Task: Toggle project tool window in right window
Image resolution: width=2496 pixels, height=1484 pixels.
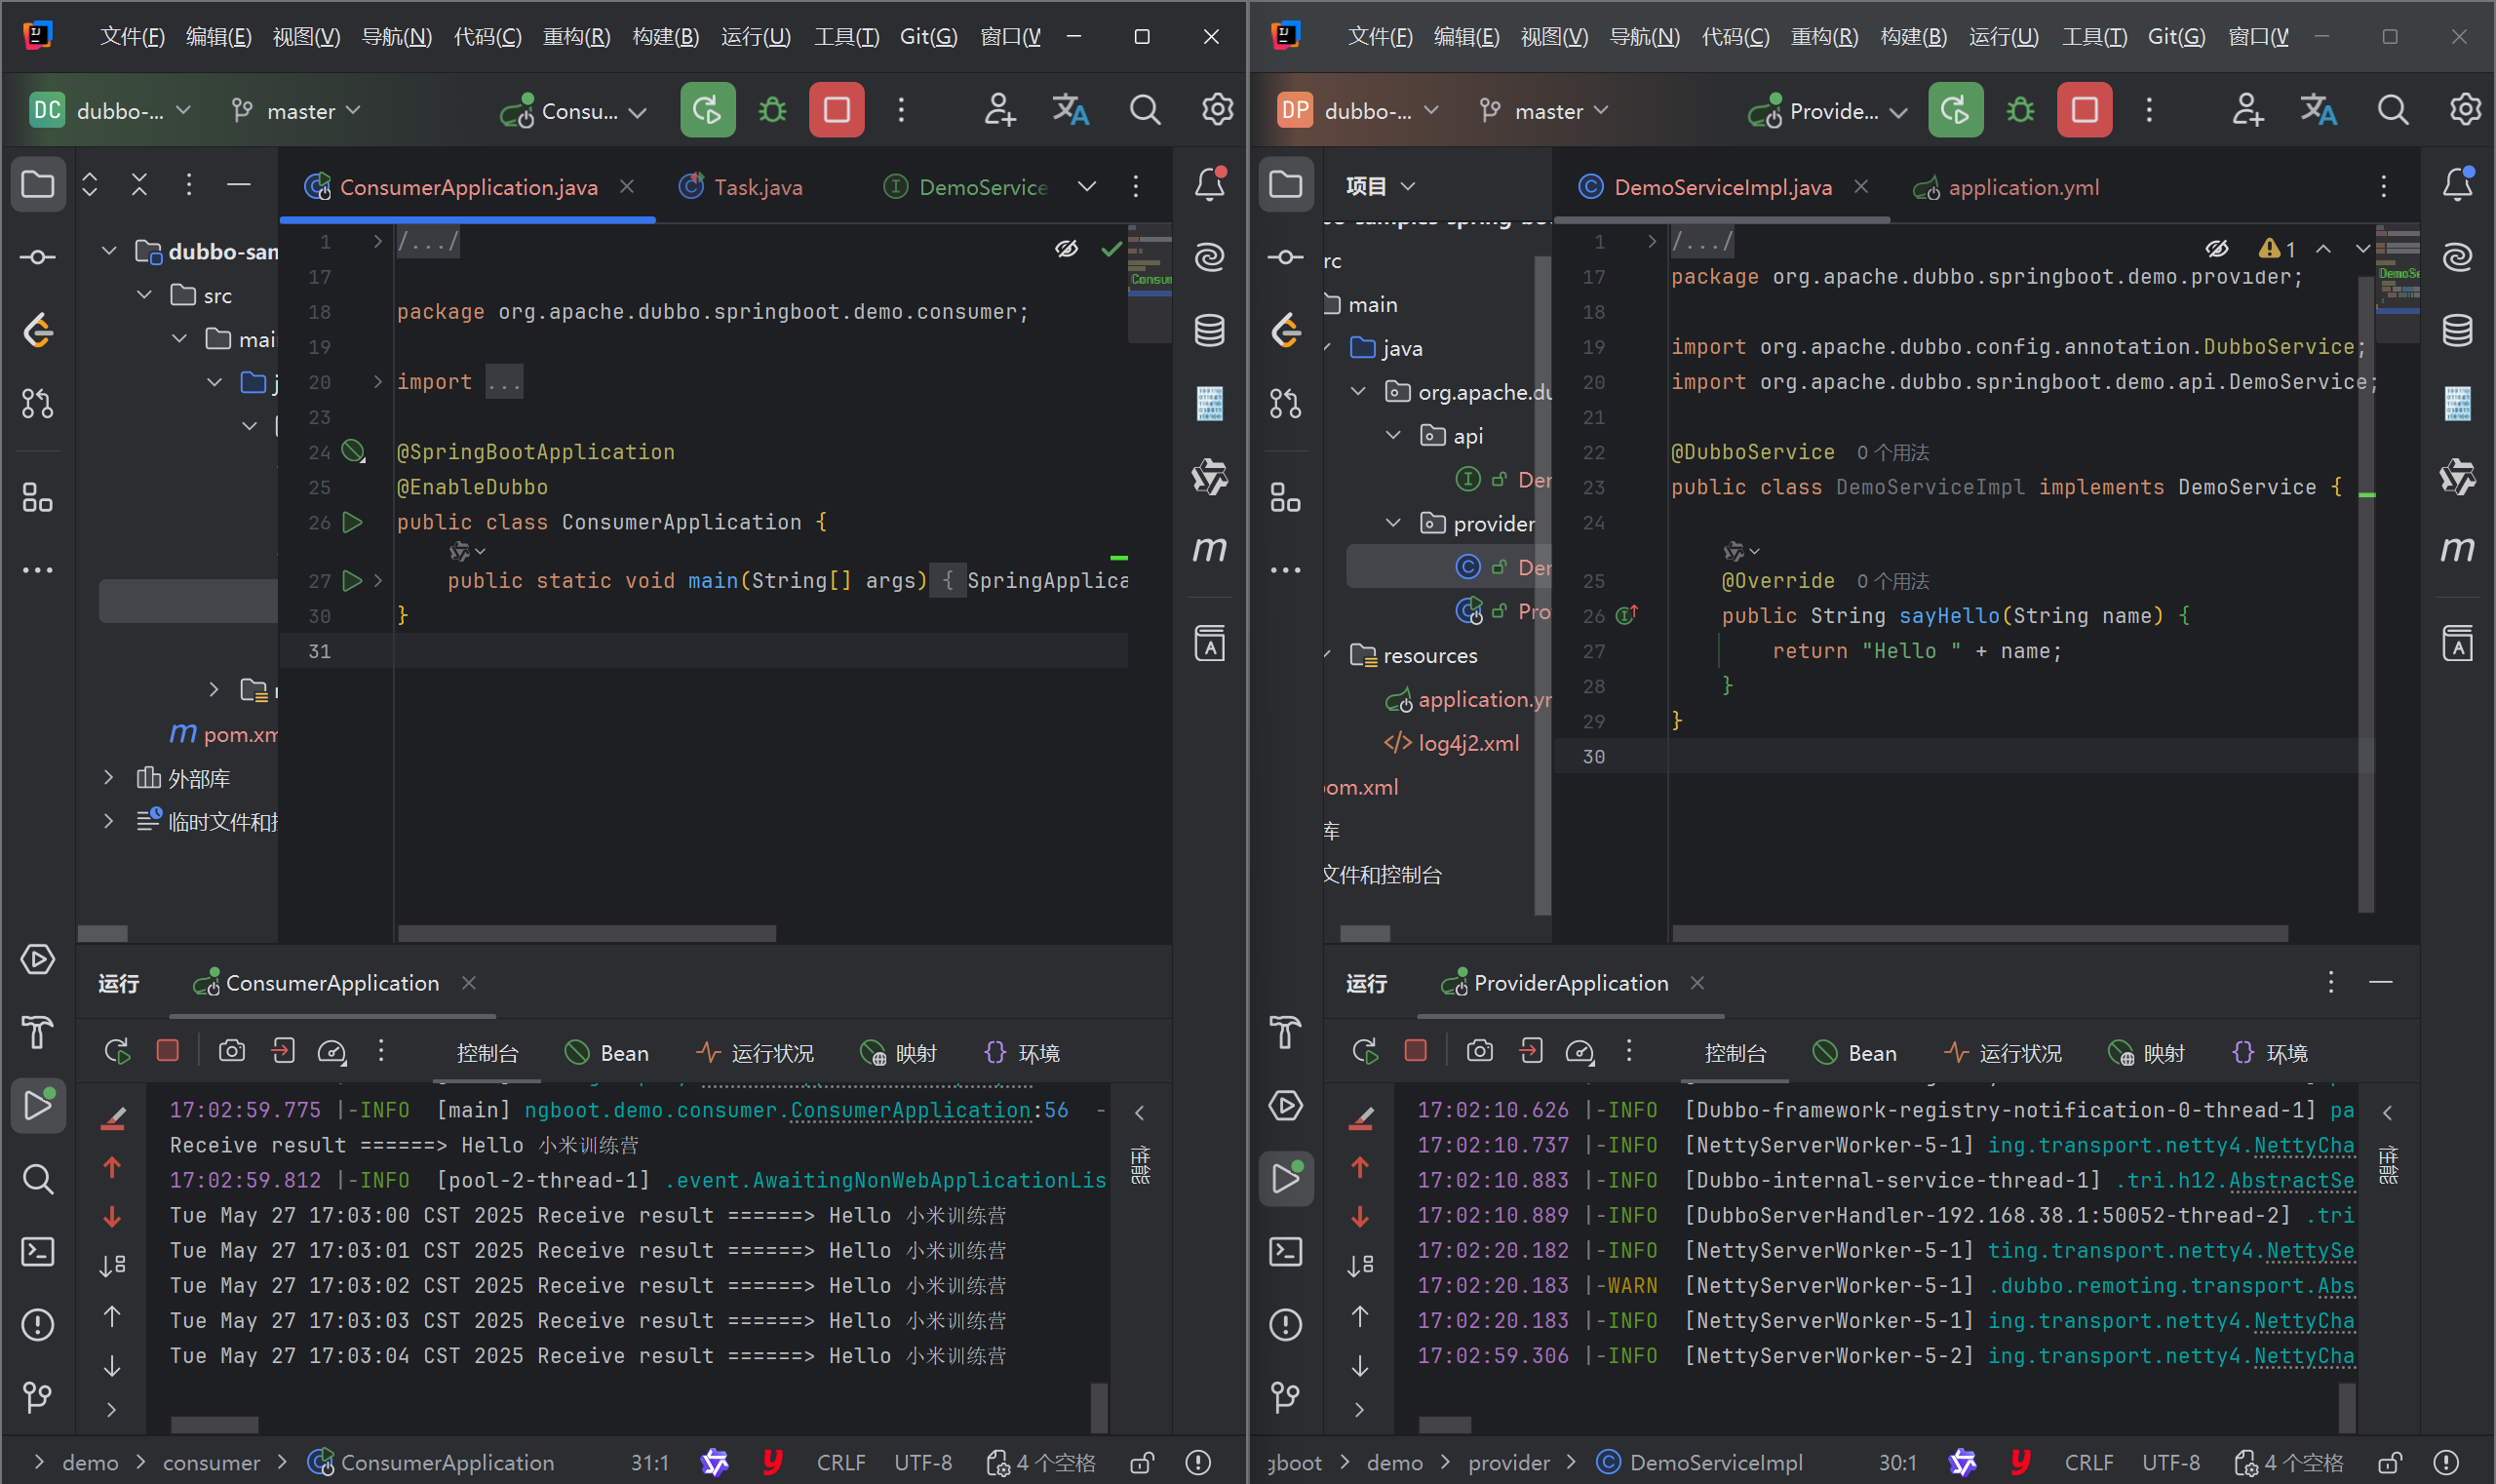Action: point(1286,185)
